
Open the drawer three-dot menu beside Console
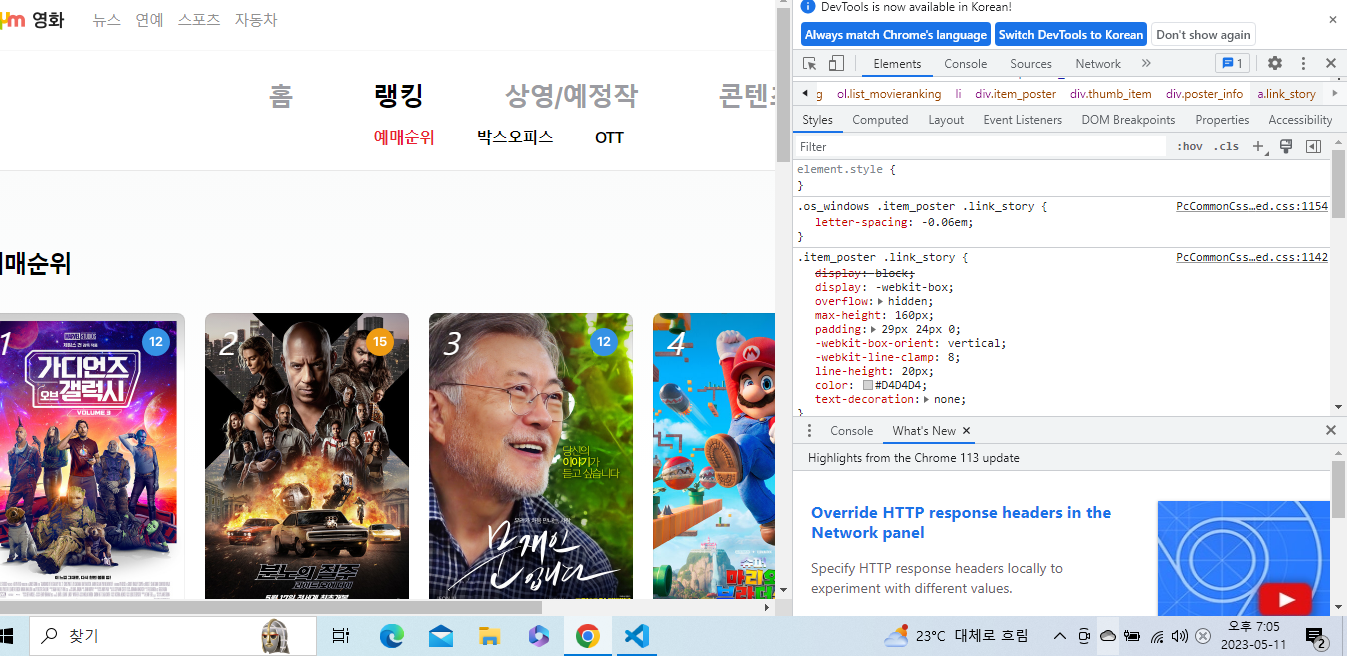coord(809,431)
